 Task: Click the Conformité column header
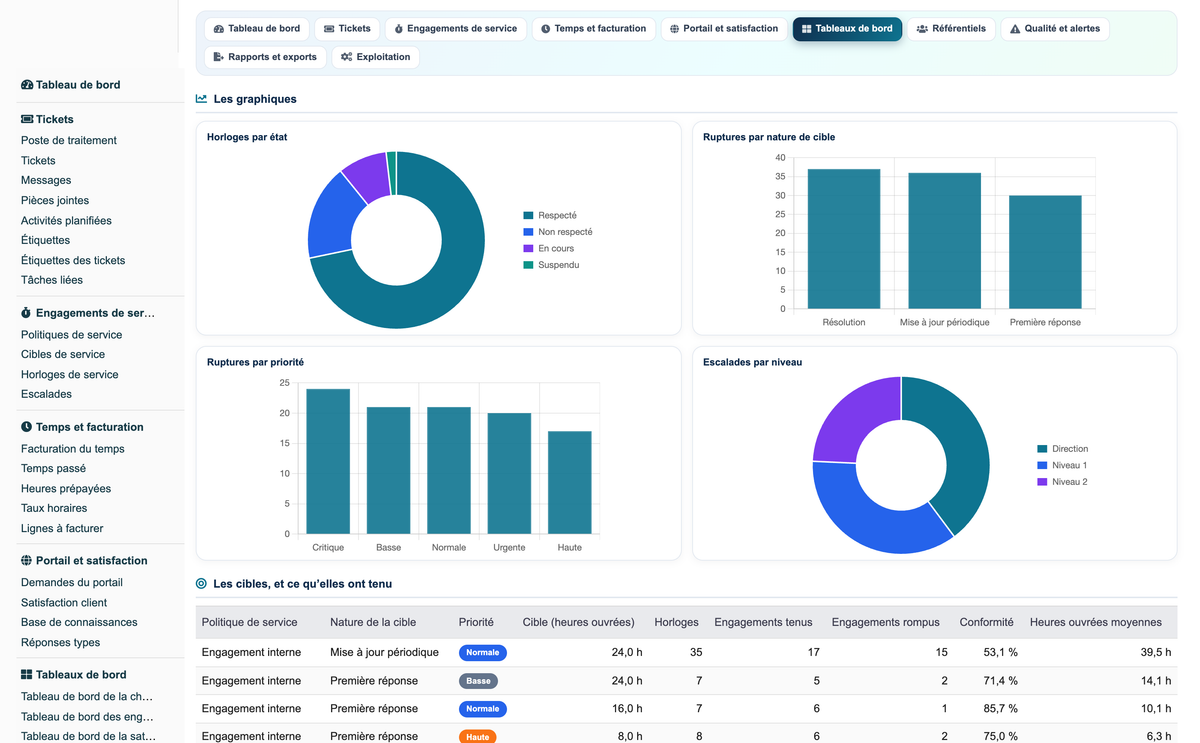point(987,622)
